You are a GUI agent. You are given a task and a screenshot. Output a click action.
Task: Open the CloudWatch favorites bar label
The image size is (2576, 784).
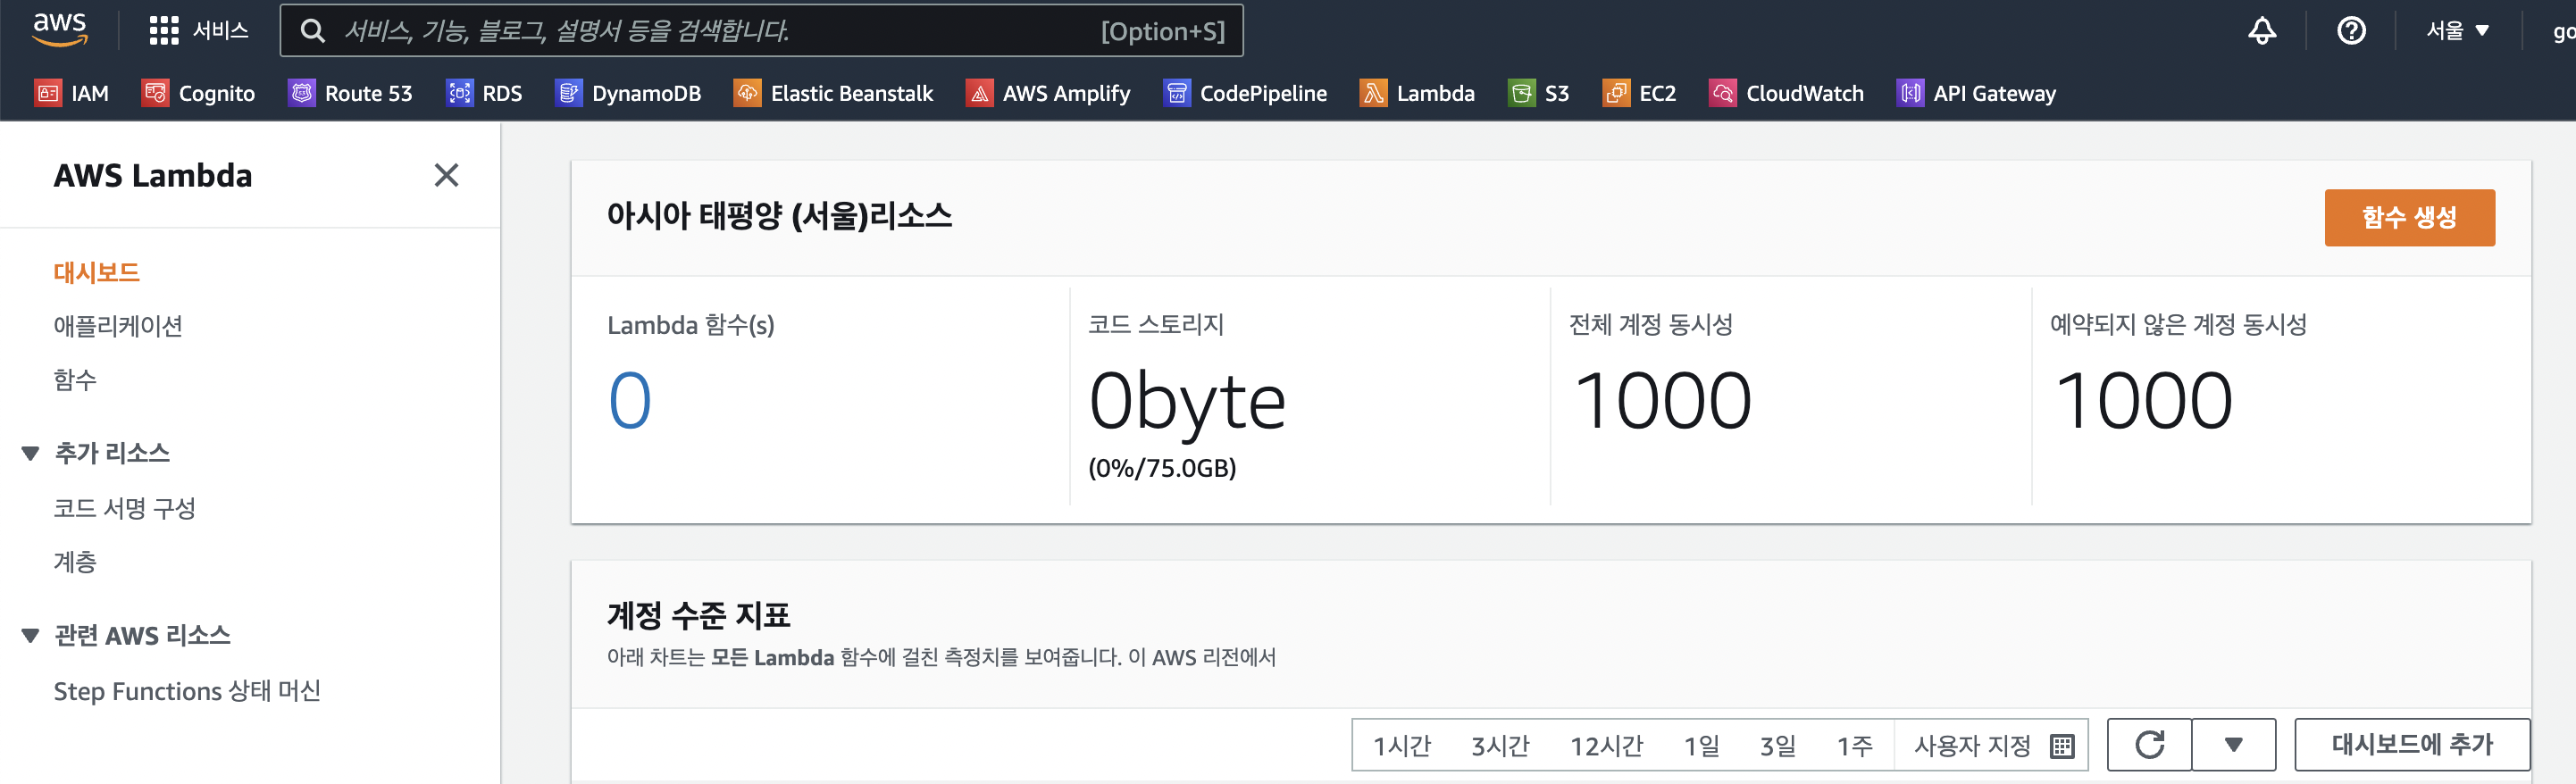point(1805,93)
